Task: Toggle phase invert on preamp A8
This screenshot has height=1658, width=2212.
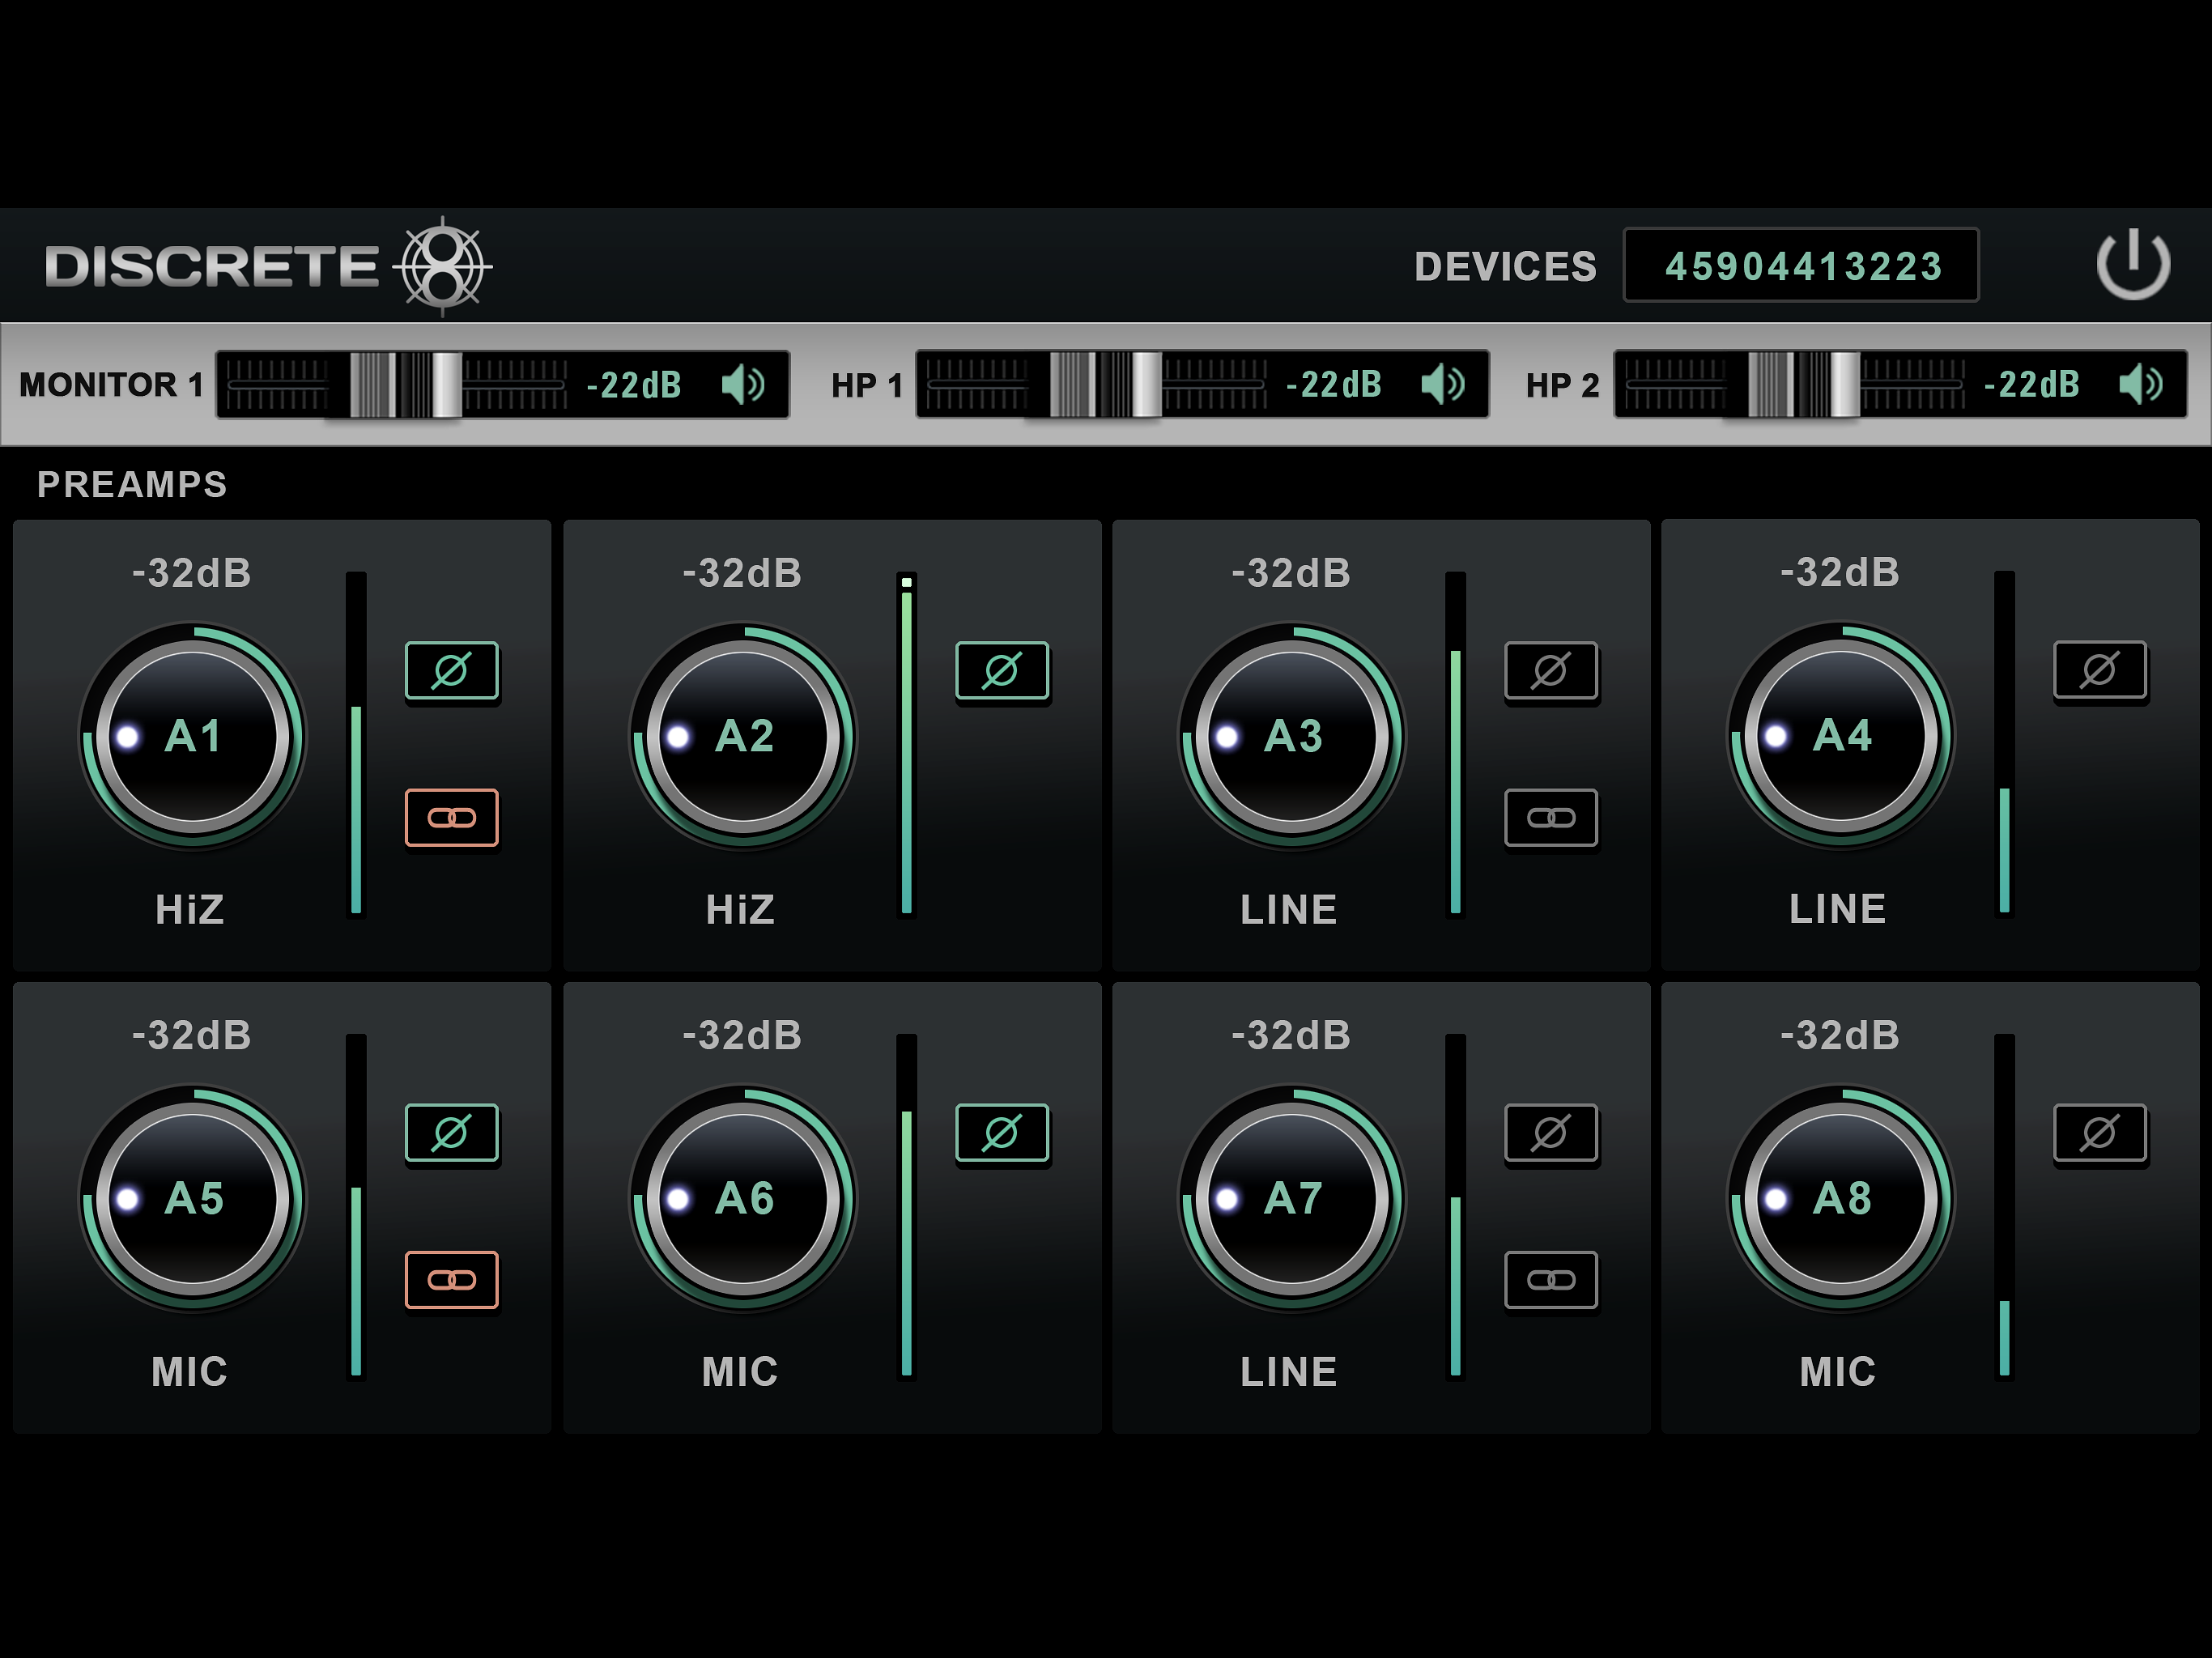Action: pos(2099,1132)
